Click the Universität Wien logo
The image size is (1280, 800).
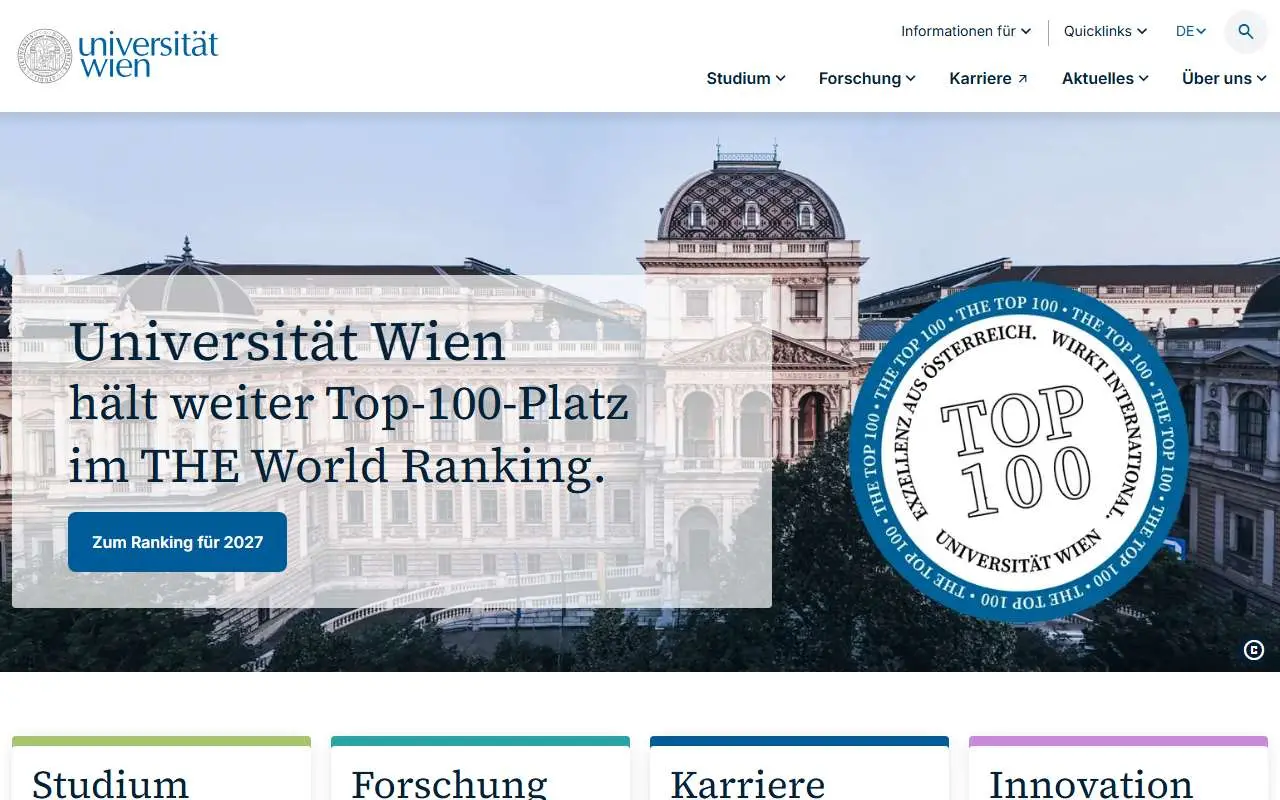(118, 55)
